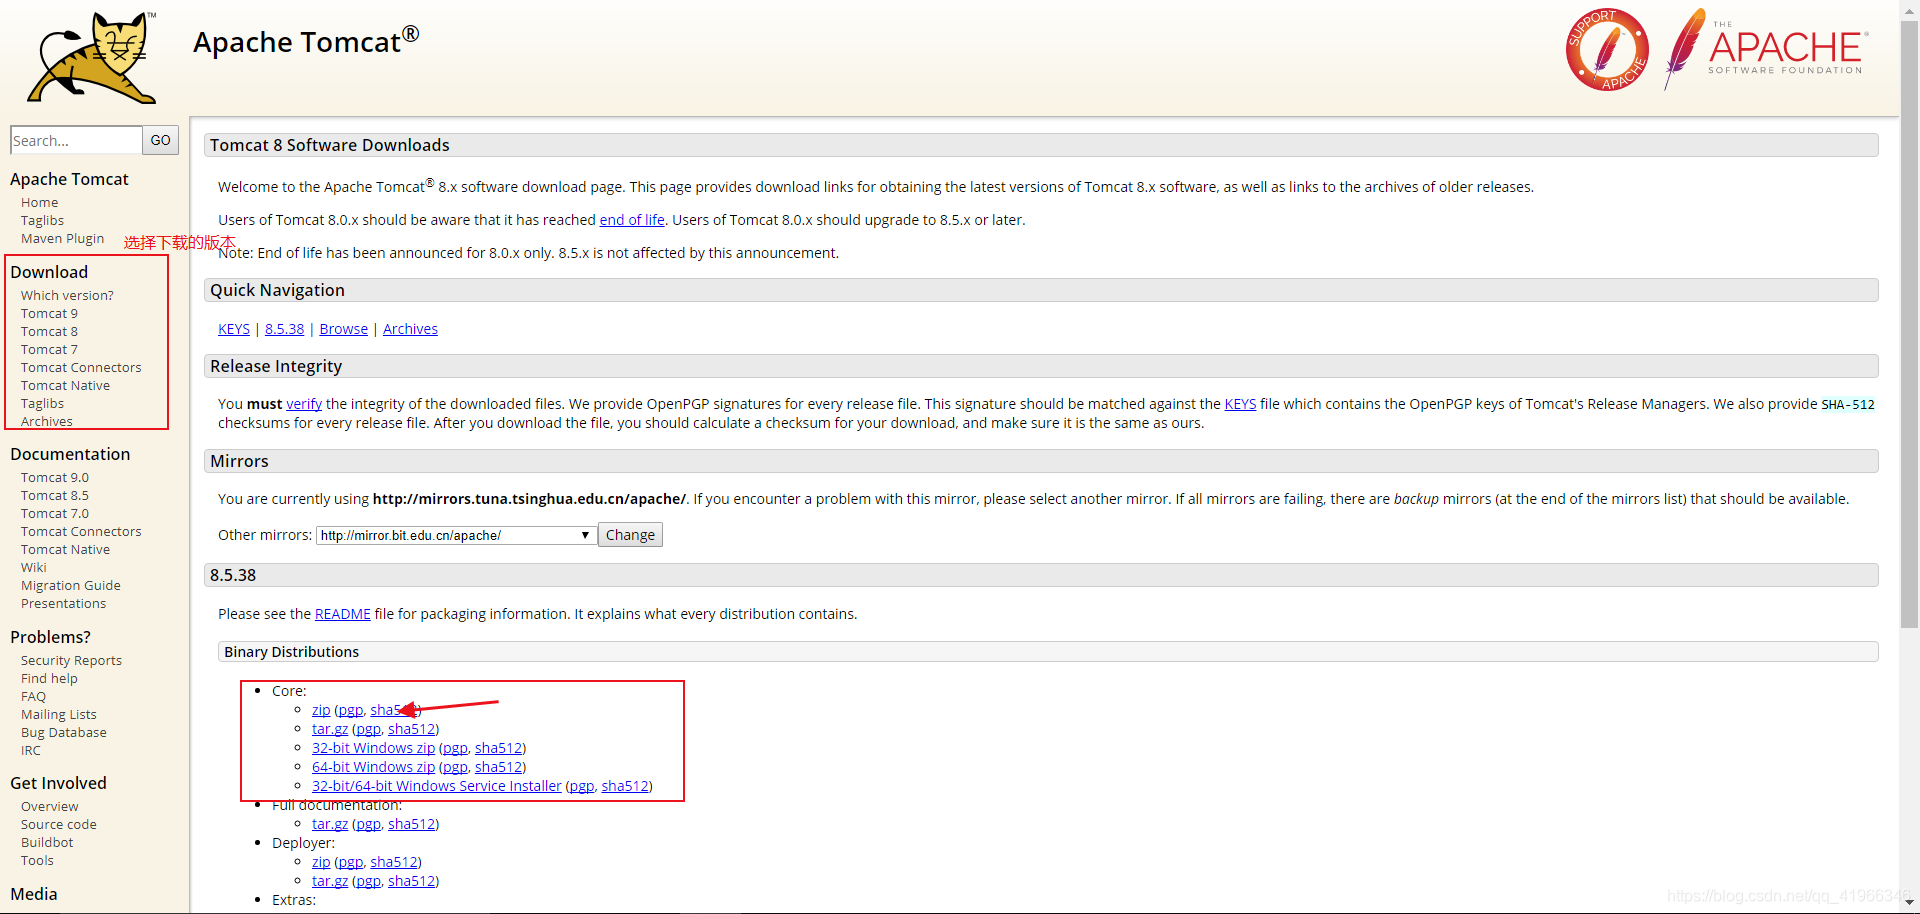
Task: Download the 64-bit Windows zip
Action: 373,767
